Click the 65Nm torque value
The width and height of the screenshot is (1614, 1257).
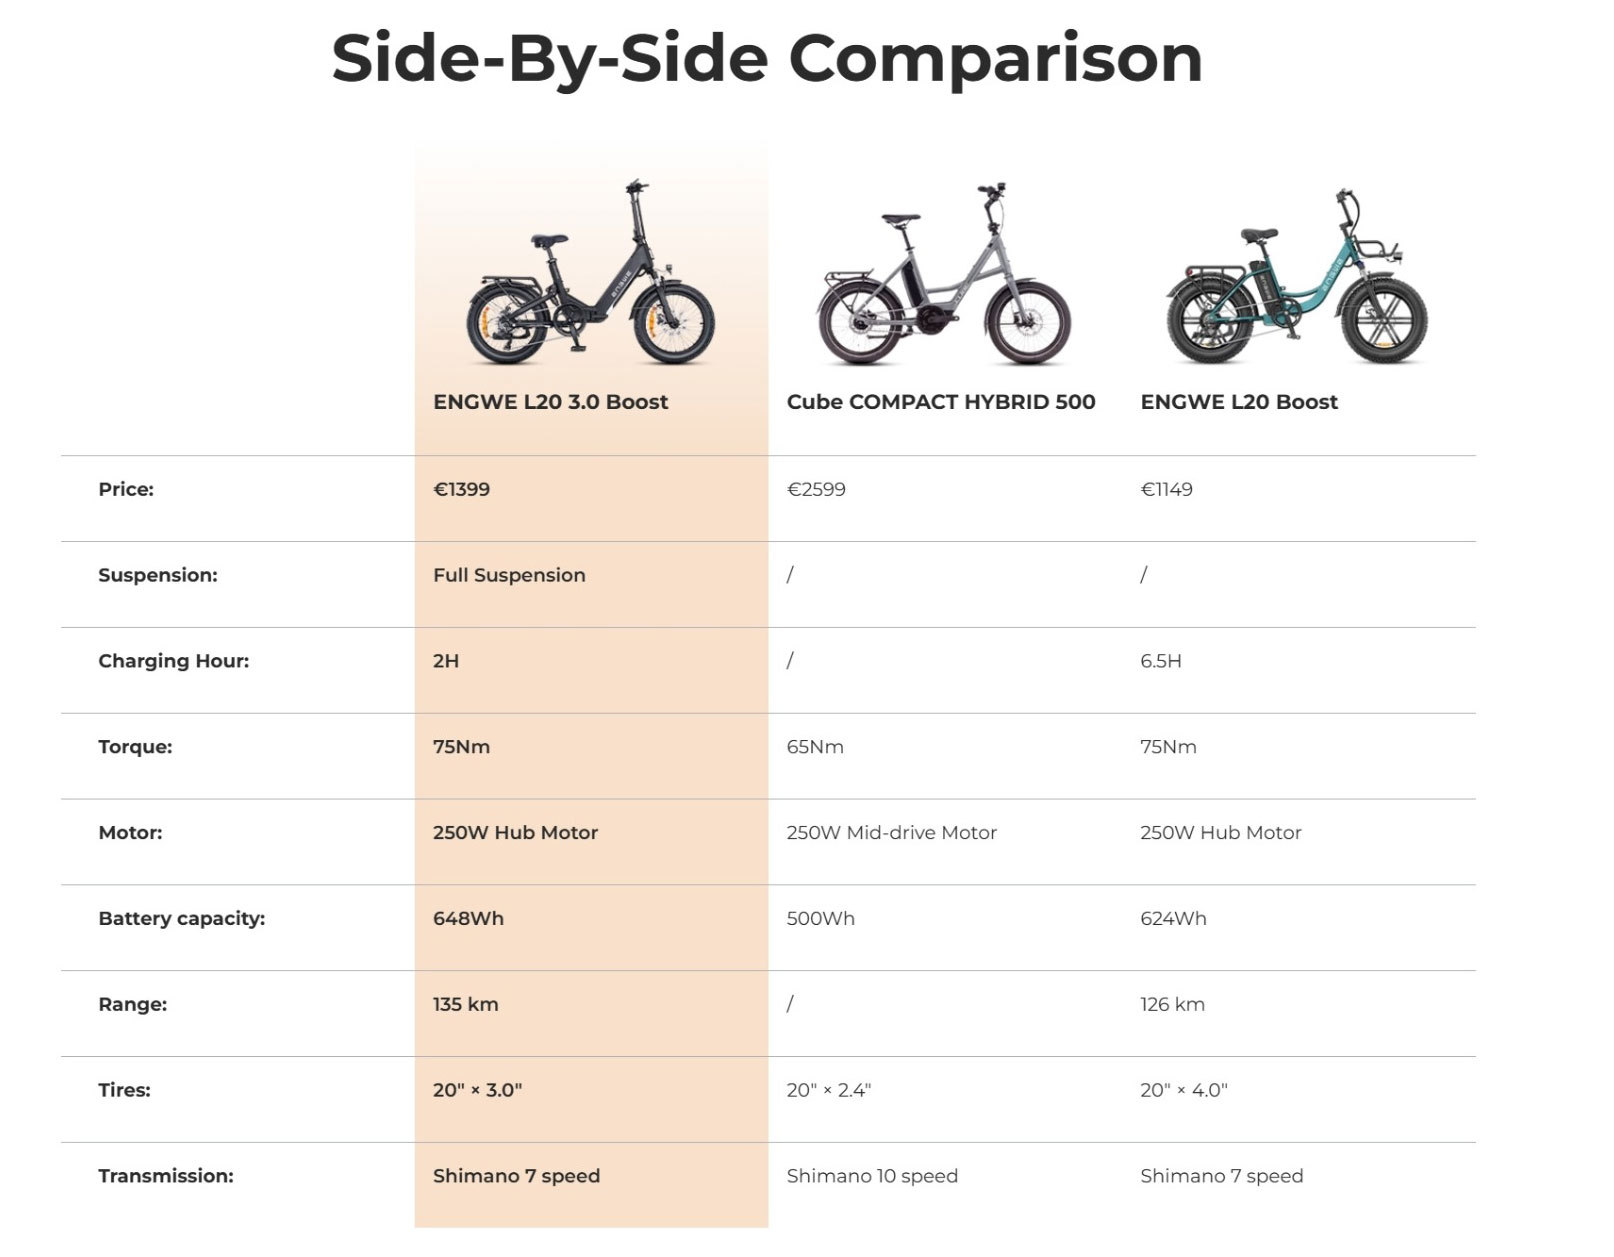pos(815,747)
